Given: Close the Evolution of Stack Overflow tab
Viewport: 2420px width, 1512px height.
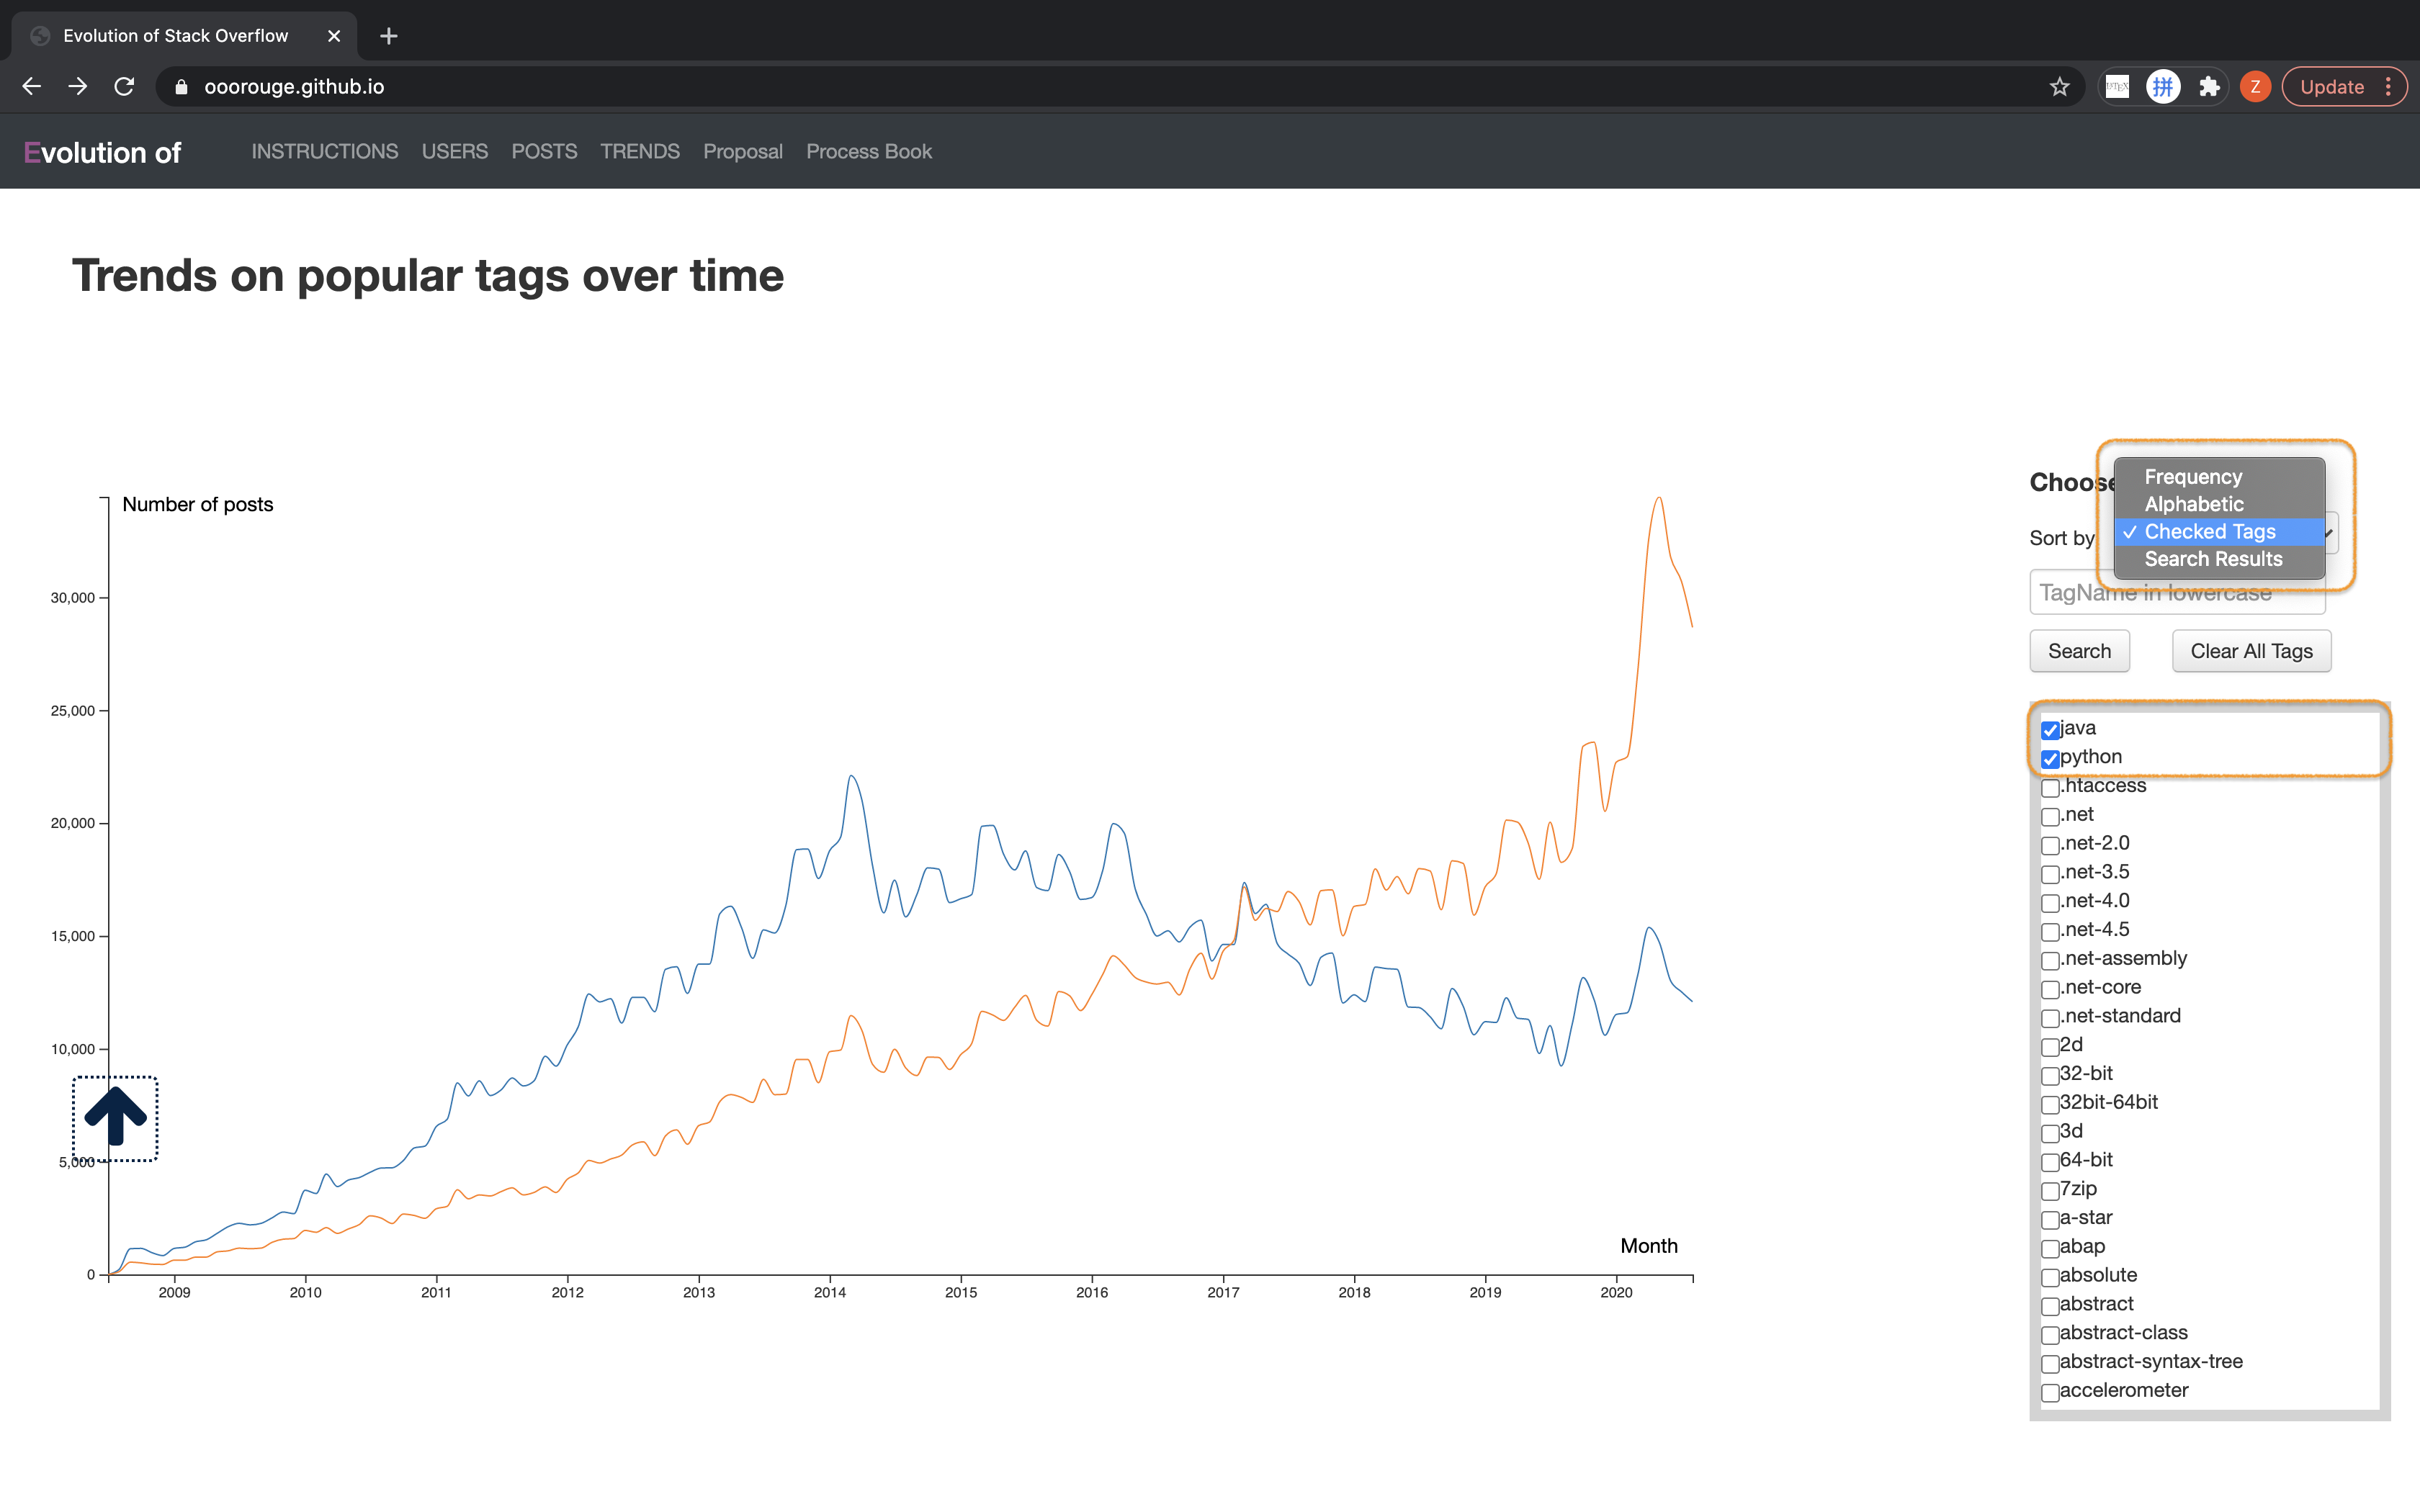Looking at the screenshot, I should point(334,36).
